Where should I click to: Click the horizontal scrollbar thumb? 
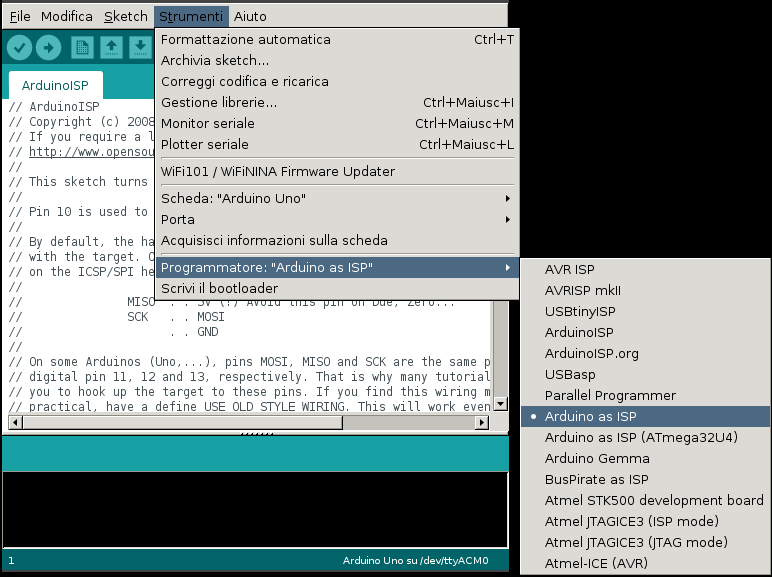pyautogui.click(x=183, y=422)
